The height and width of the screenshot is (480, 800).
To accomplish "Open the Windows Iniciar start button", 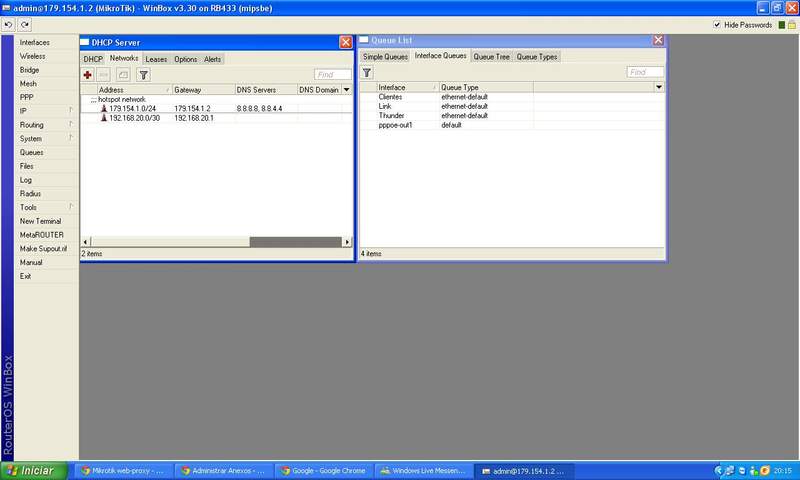I will (x=34, y=470).
